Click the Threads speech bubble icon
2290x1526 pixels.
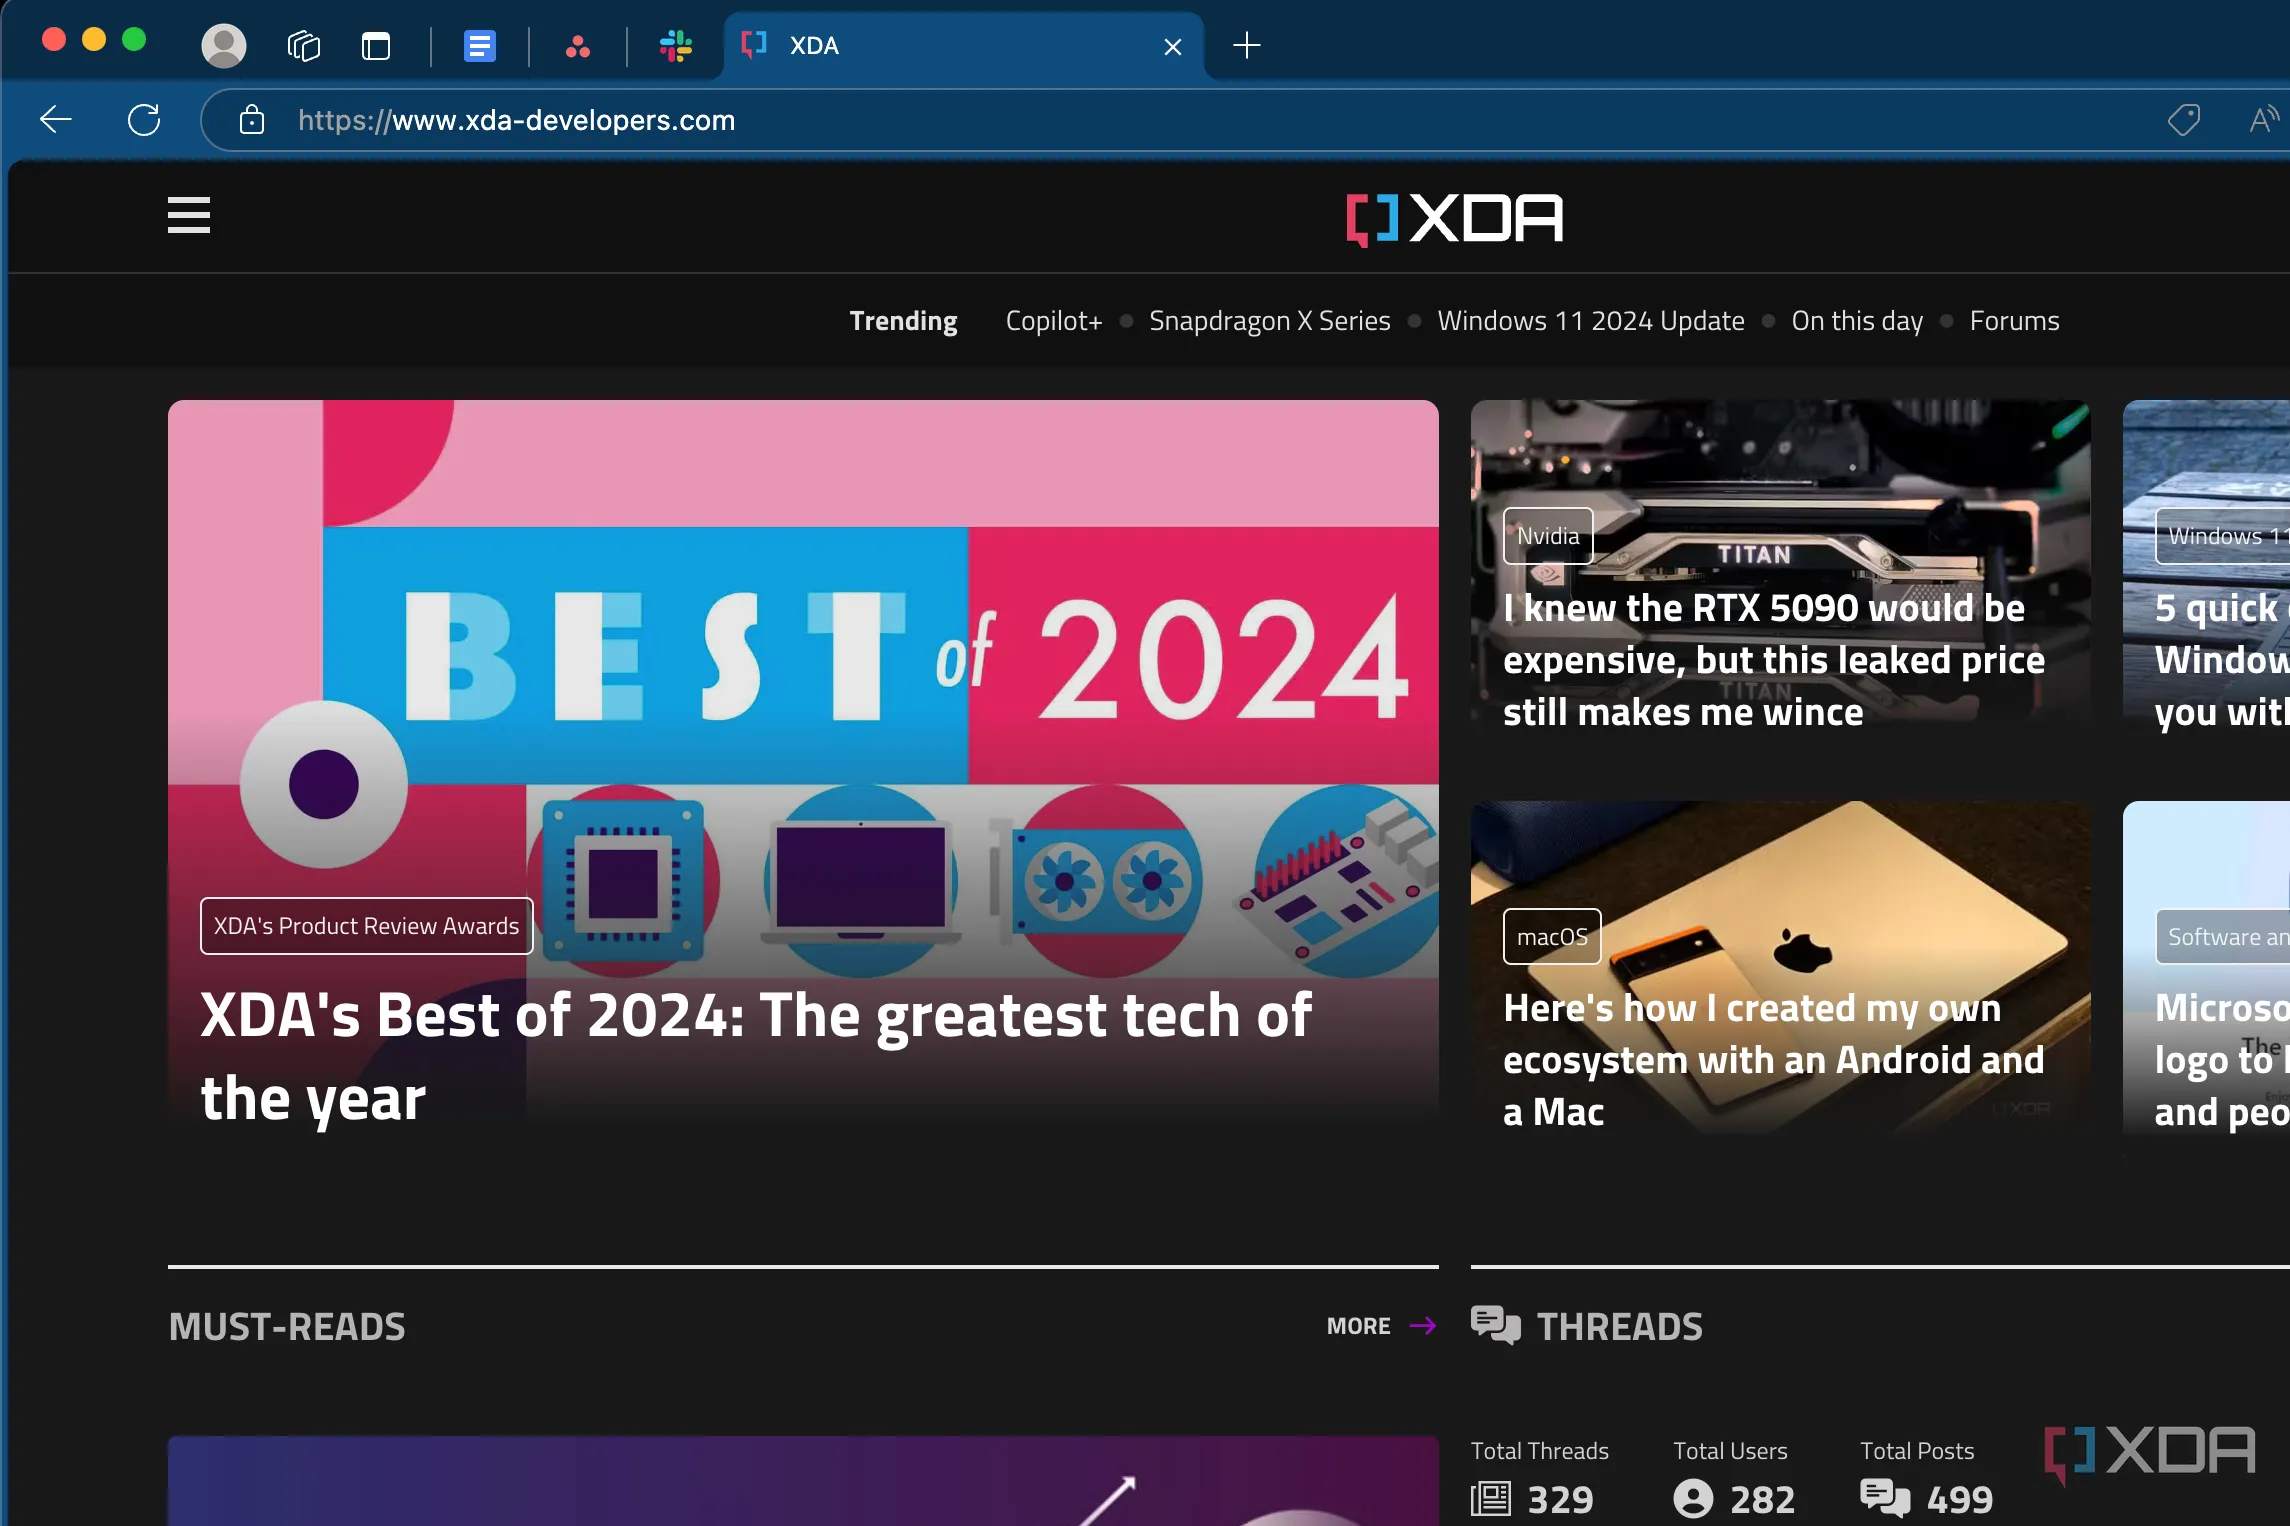pos(1496,1326)
